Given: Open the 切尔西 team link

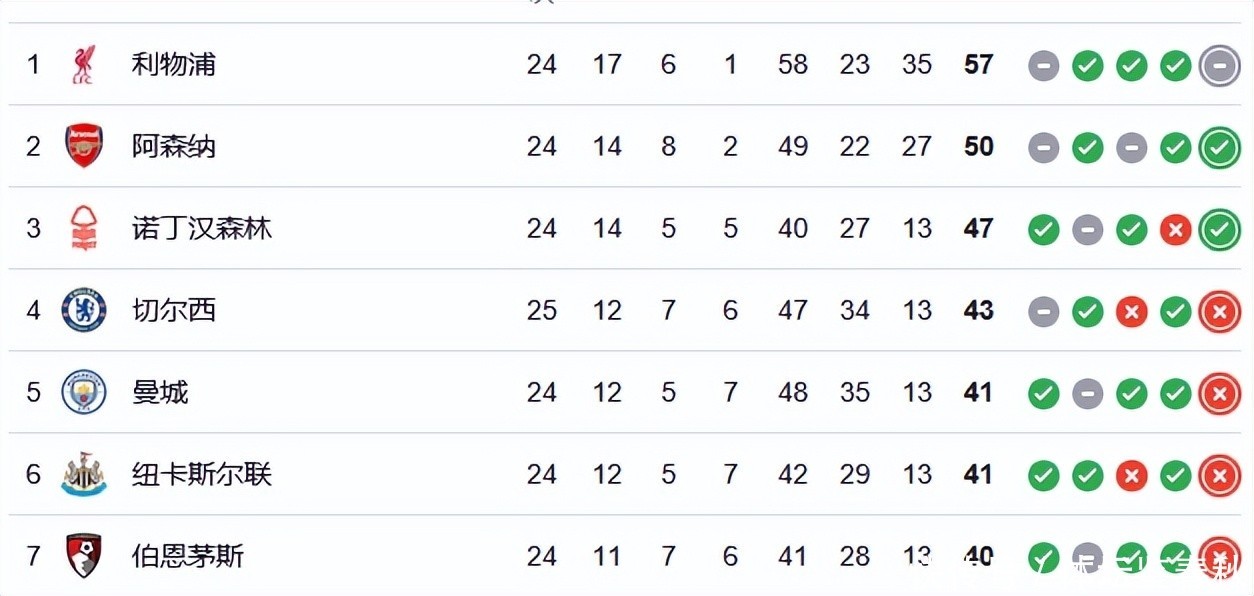Looking at the screenshot, I should point(174,311).
